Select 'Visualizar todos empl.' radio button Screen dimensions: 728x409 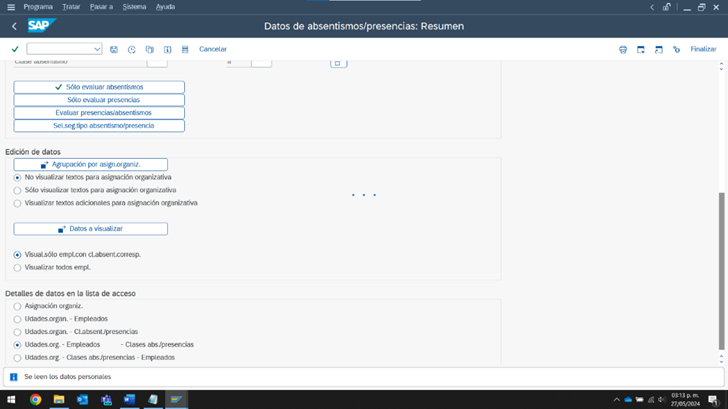(17, 268)
